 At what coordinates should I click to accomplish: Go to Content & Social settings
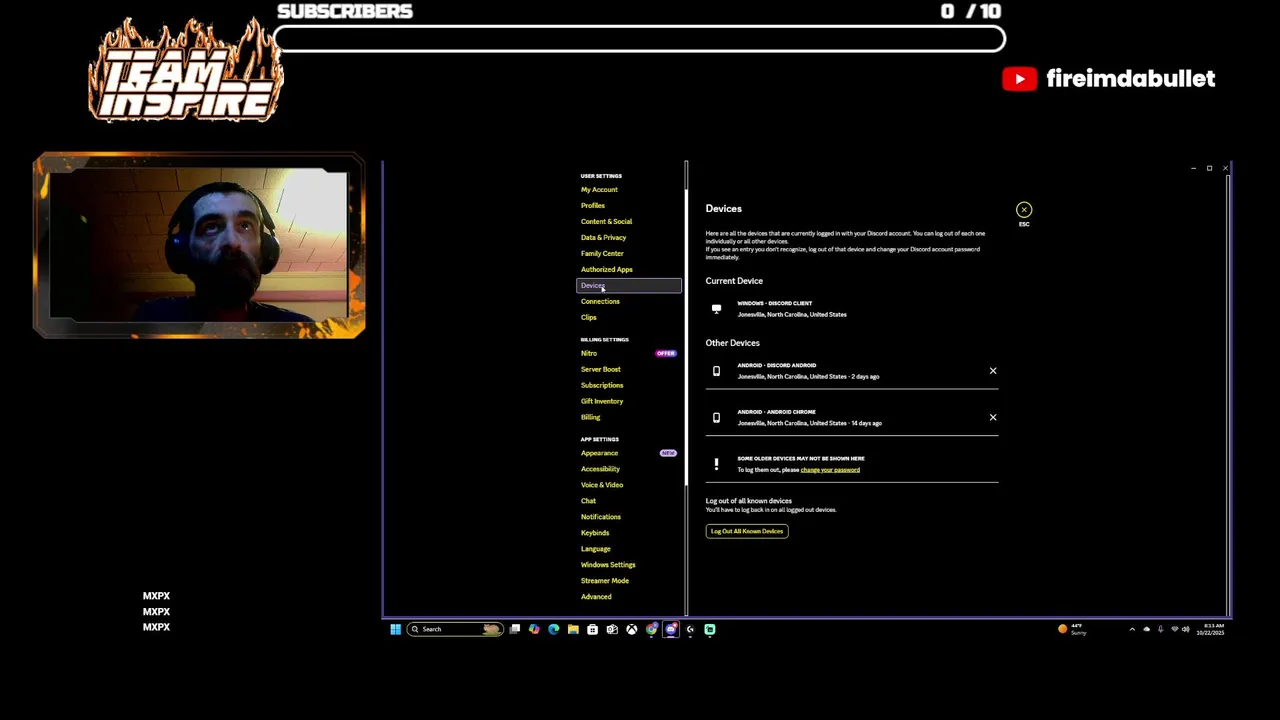point(606,222)
